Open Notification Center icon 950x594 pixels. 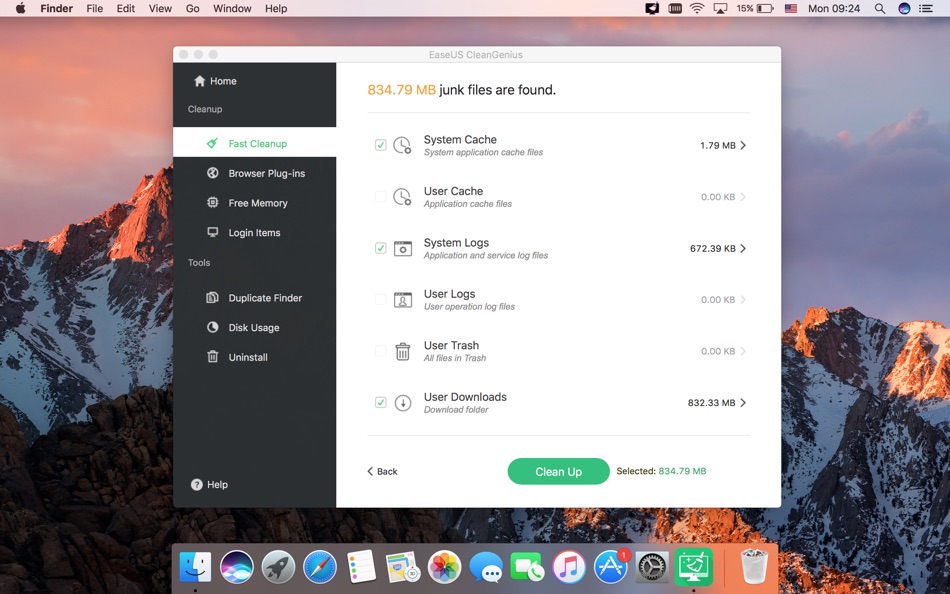click(926, 8)
